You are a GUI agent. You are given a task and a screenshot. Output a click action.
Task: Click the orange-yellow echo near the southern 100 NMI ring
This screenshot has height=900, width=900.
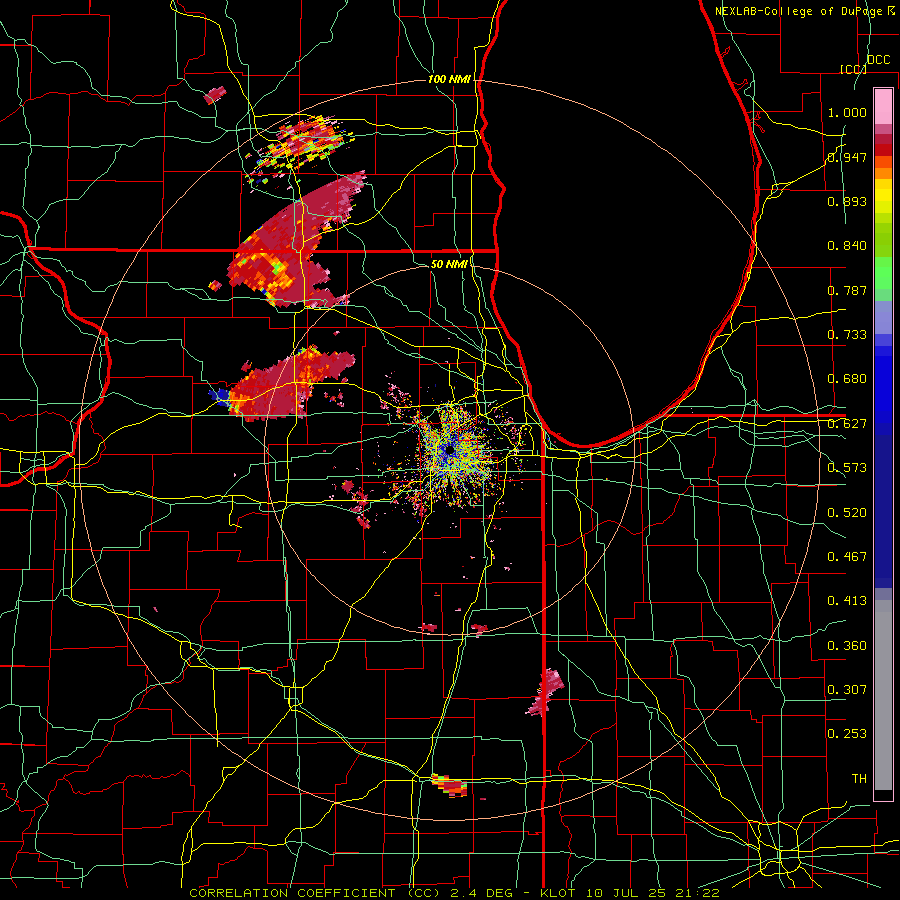pos(449,785)
